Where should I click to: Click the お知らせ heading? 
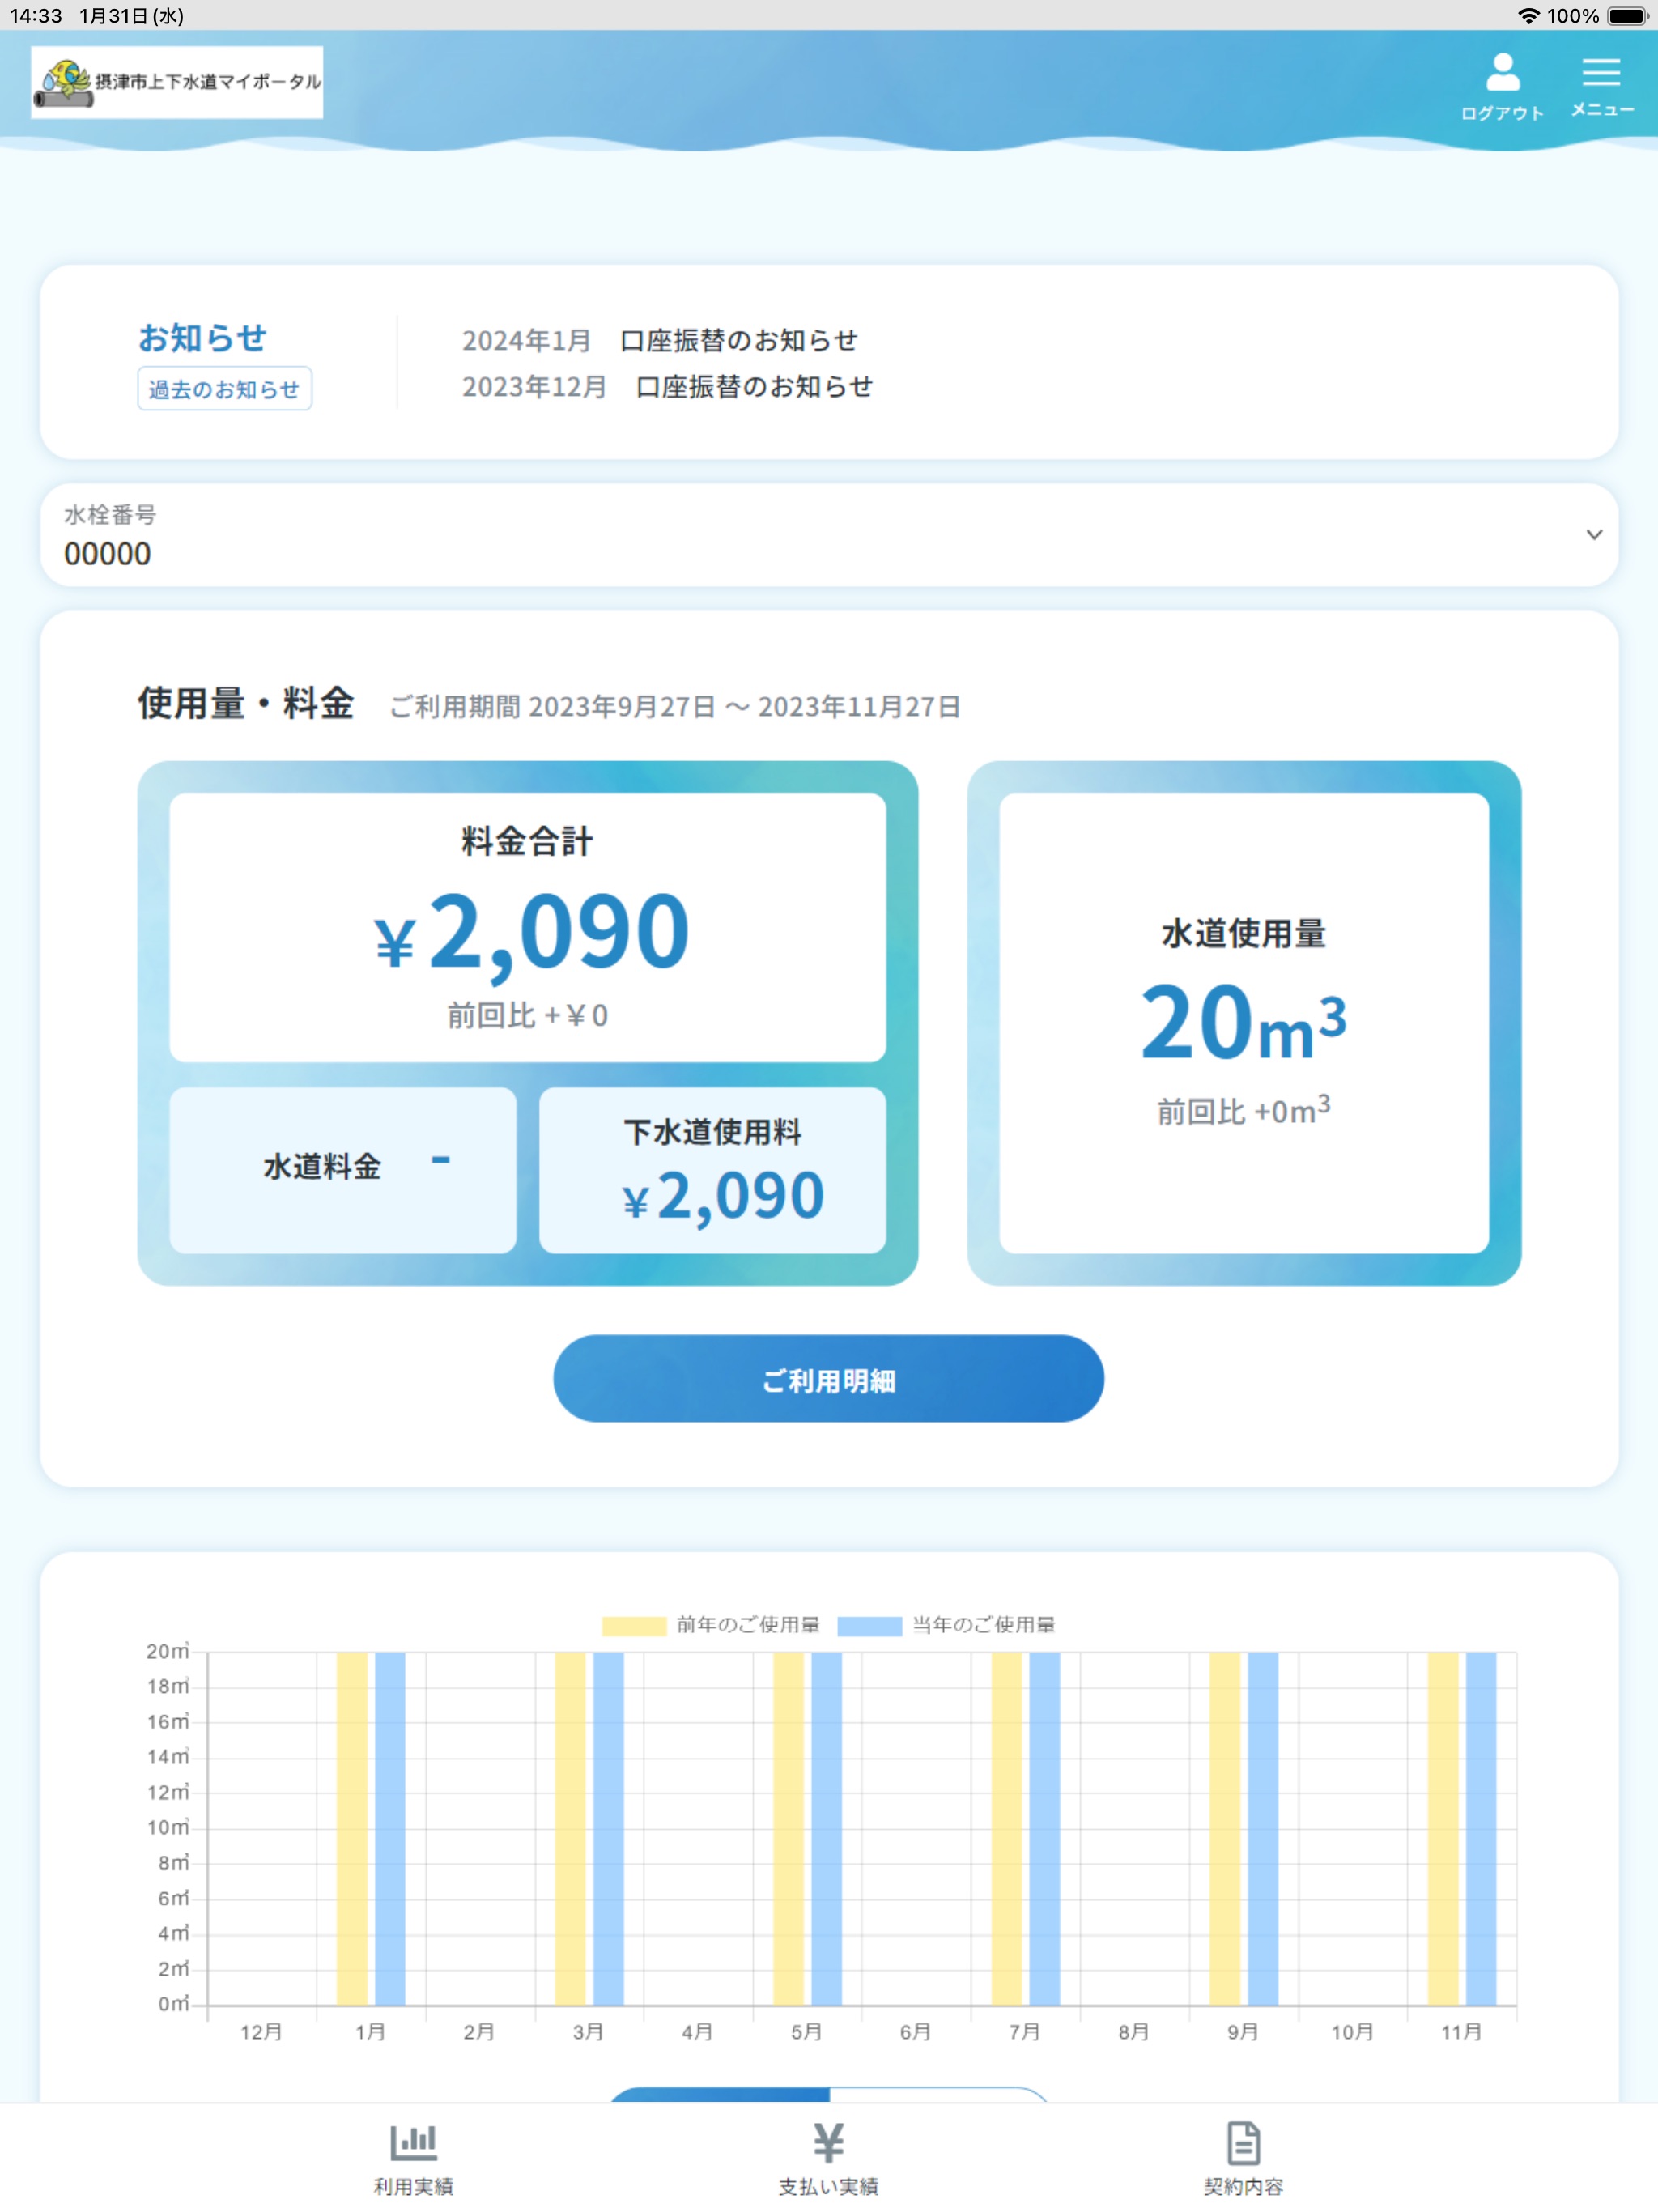tap(203, 338)
